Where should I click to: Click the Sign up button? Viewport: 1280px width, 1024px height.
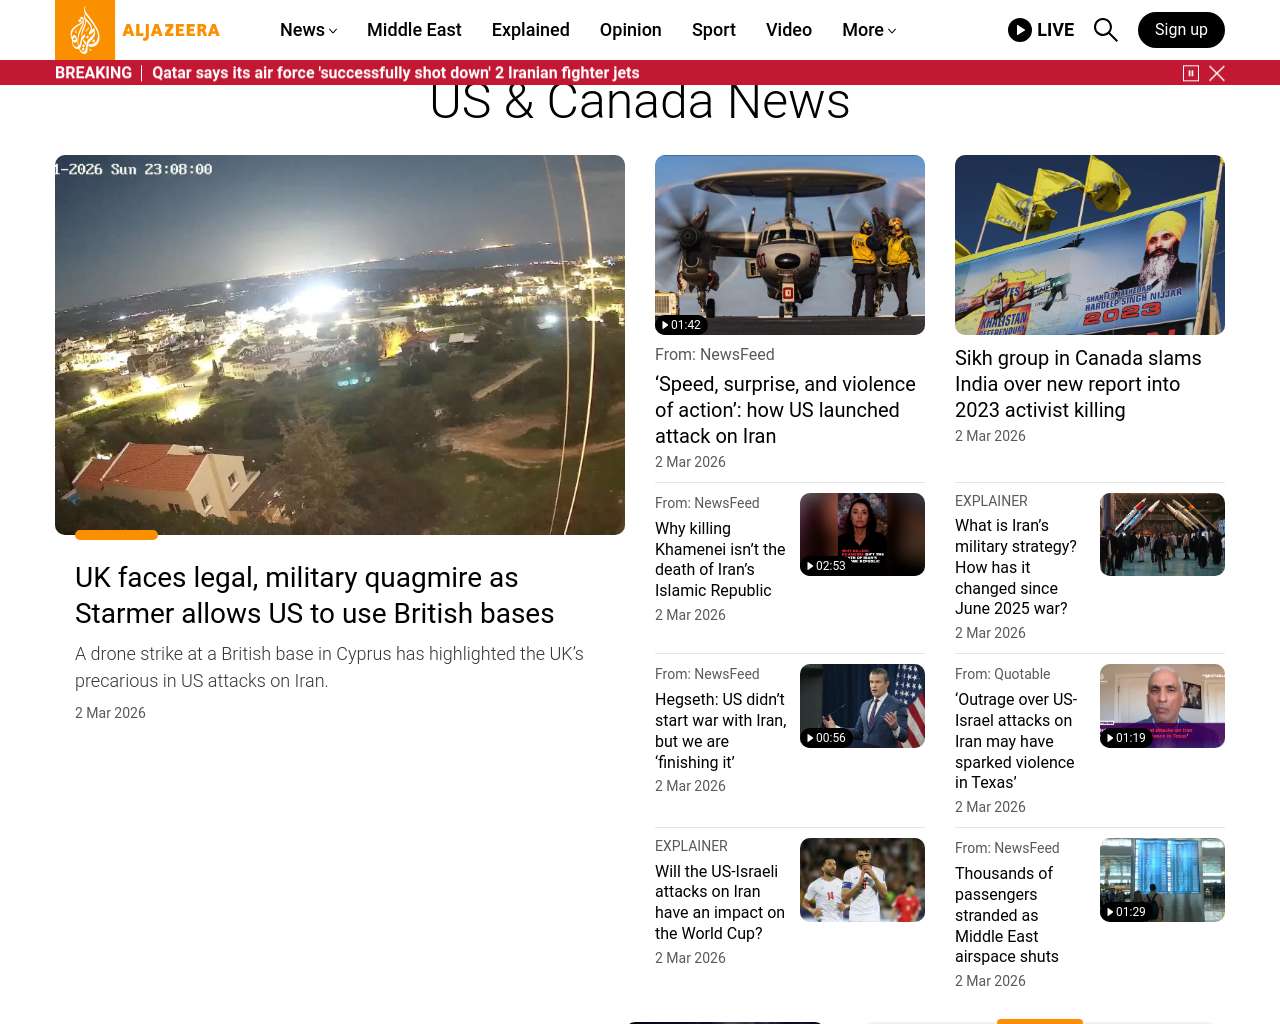[1181, 30]
